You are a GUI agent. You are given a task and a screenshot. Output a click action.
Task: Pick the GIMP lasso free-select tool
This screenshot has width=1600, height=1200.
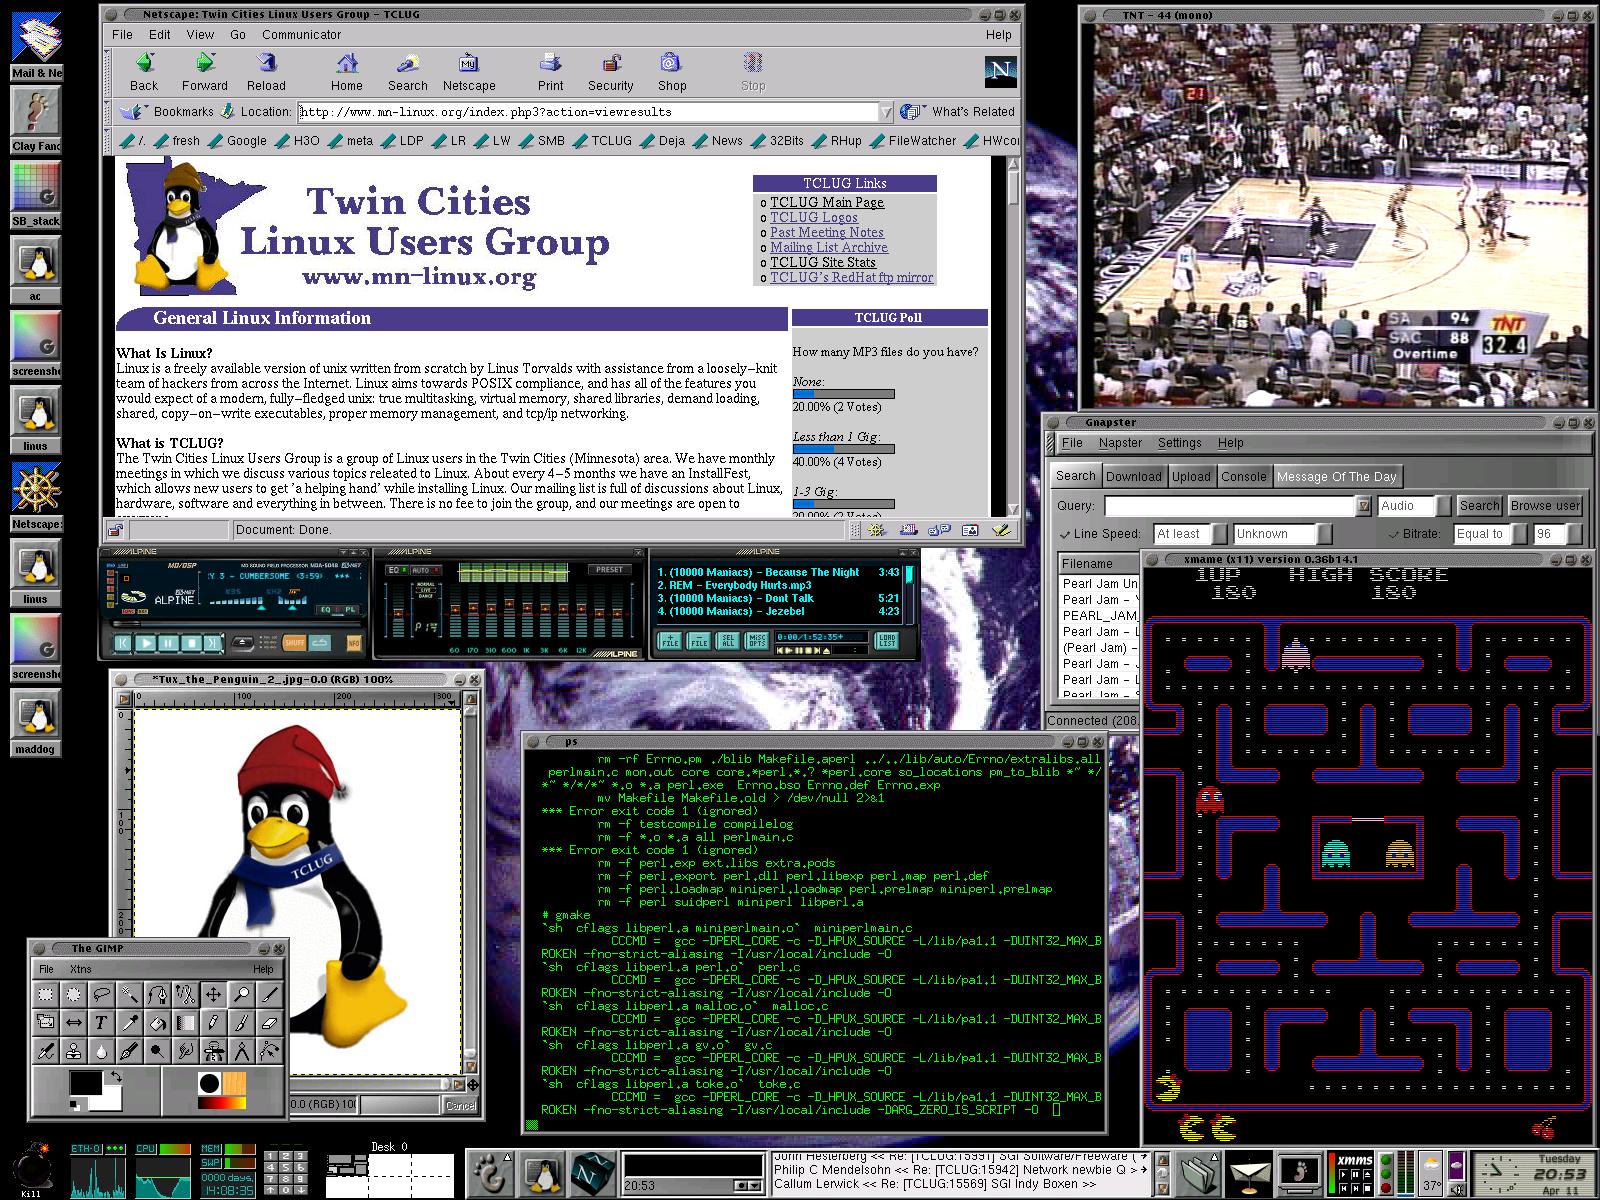101,994
